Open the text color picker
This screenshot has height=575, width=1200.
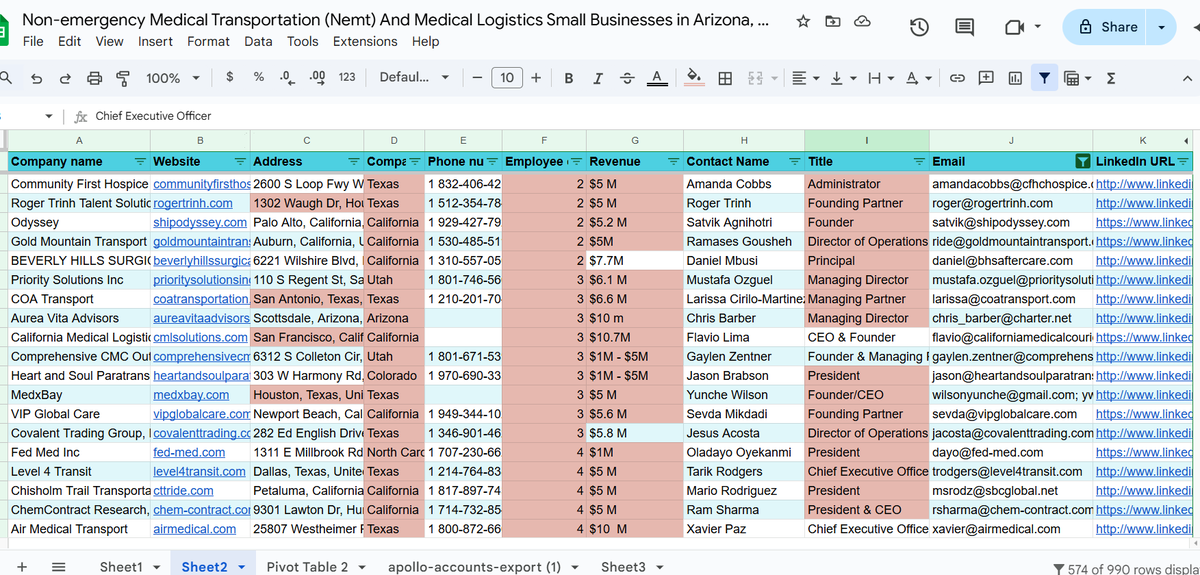point(657,78)
